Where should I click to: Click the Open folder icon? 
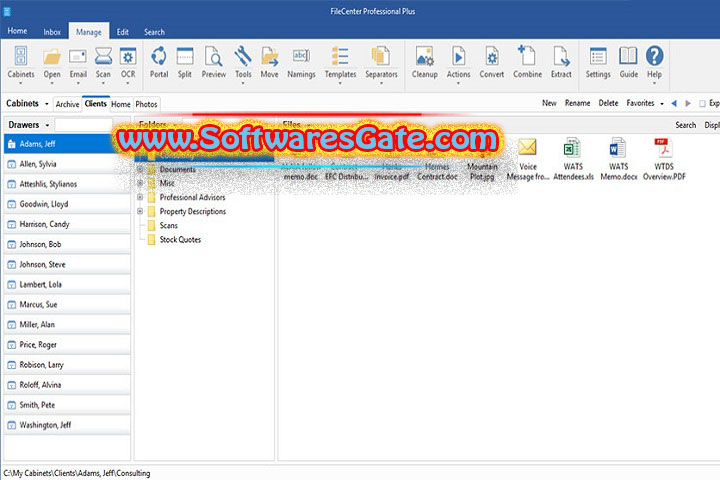pos(51,56)
